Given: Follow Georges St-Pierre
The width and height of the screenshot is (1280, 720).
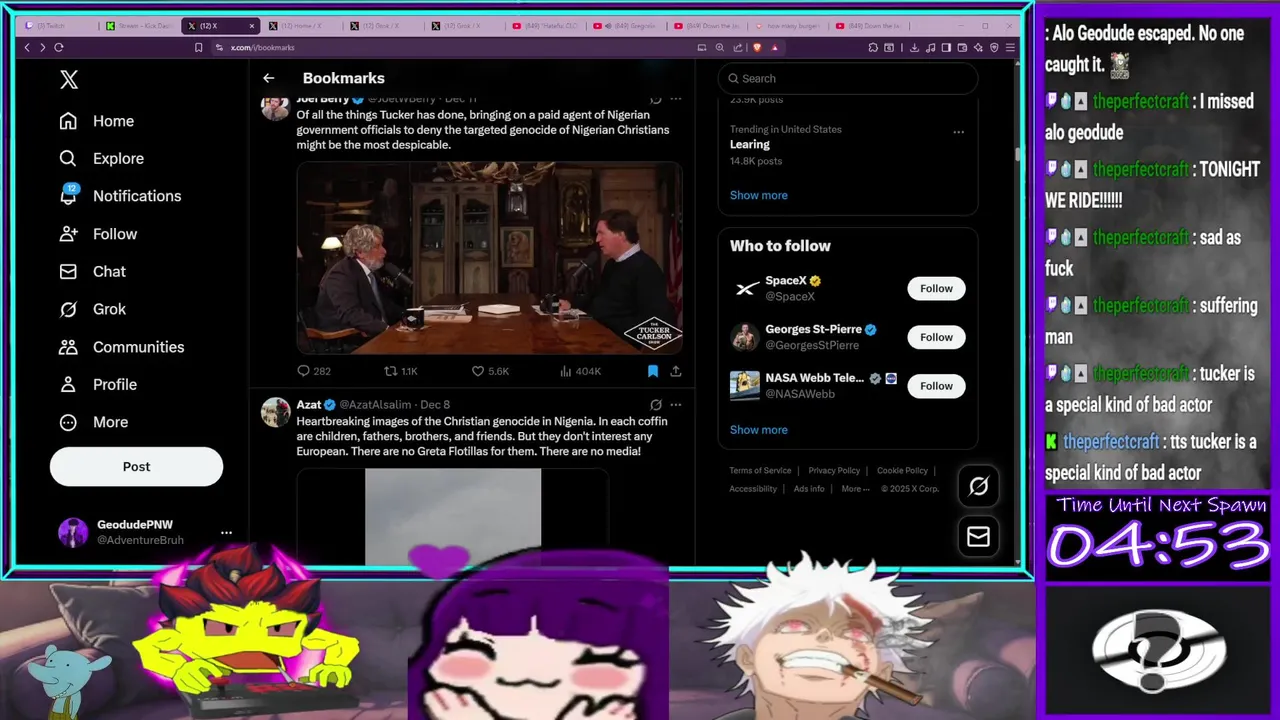Looking at the screenshot, I should pyautogui.click(x=936, y=337).
